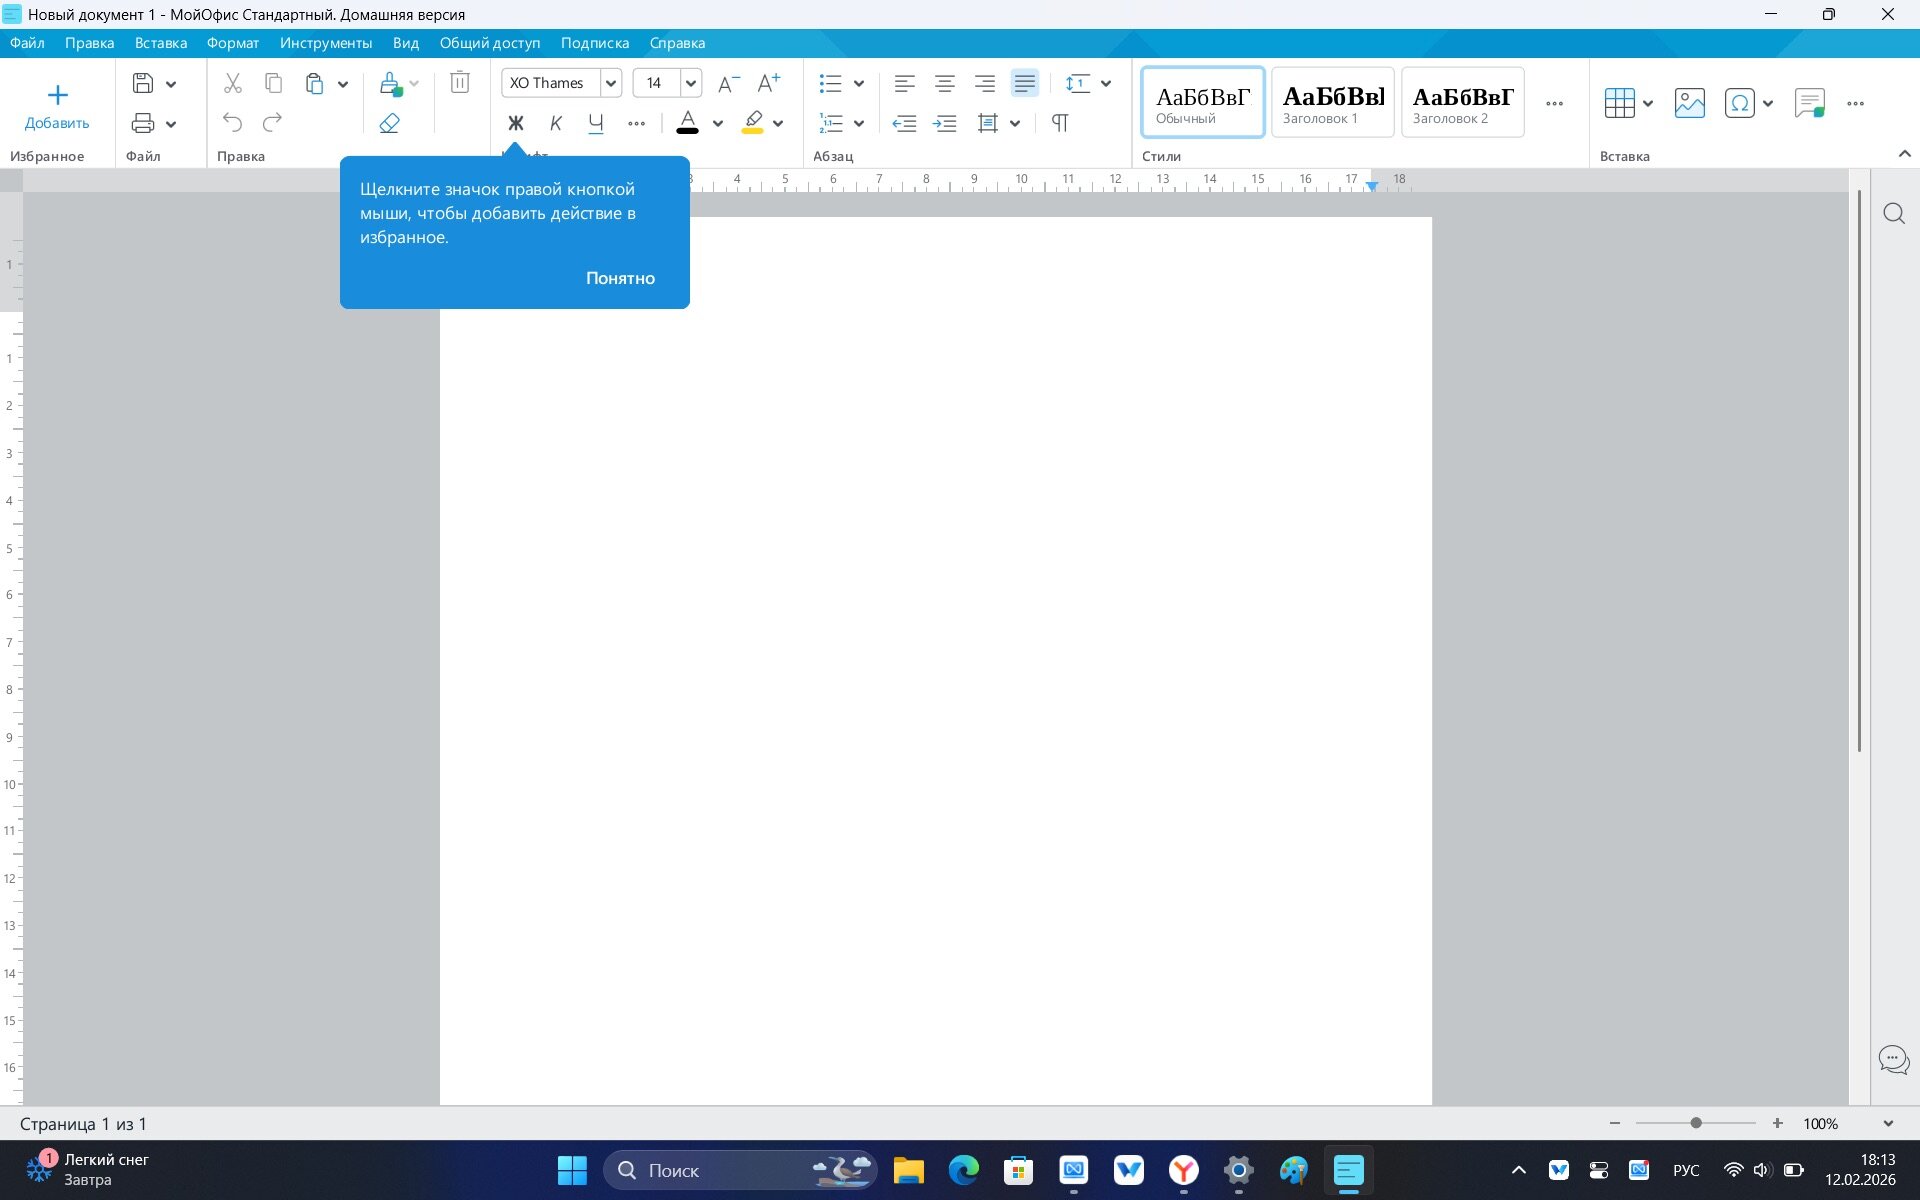Apply the Заголовок 1 style thumbnail
This screenshot has width=1920, height=1200.
(1332, 102)
